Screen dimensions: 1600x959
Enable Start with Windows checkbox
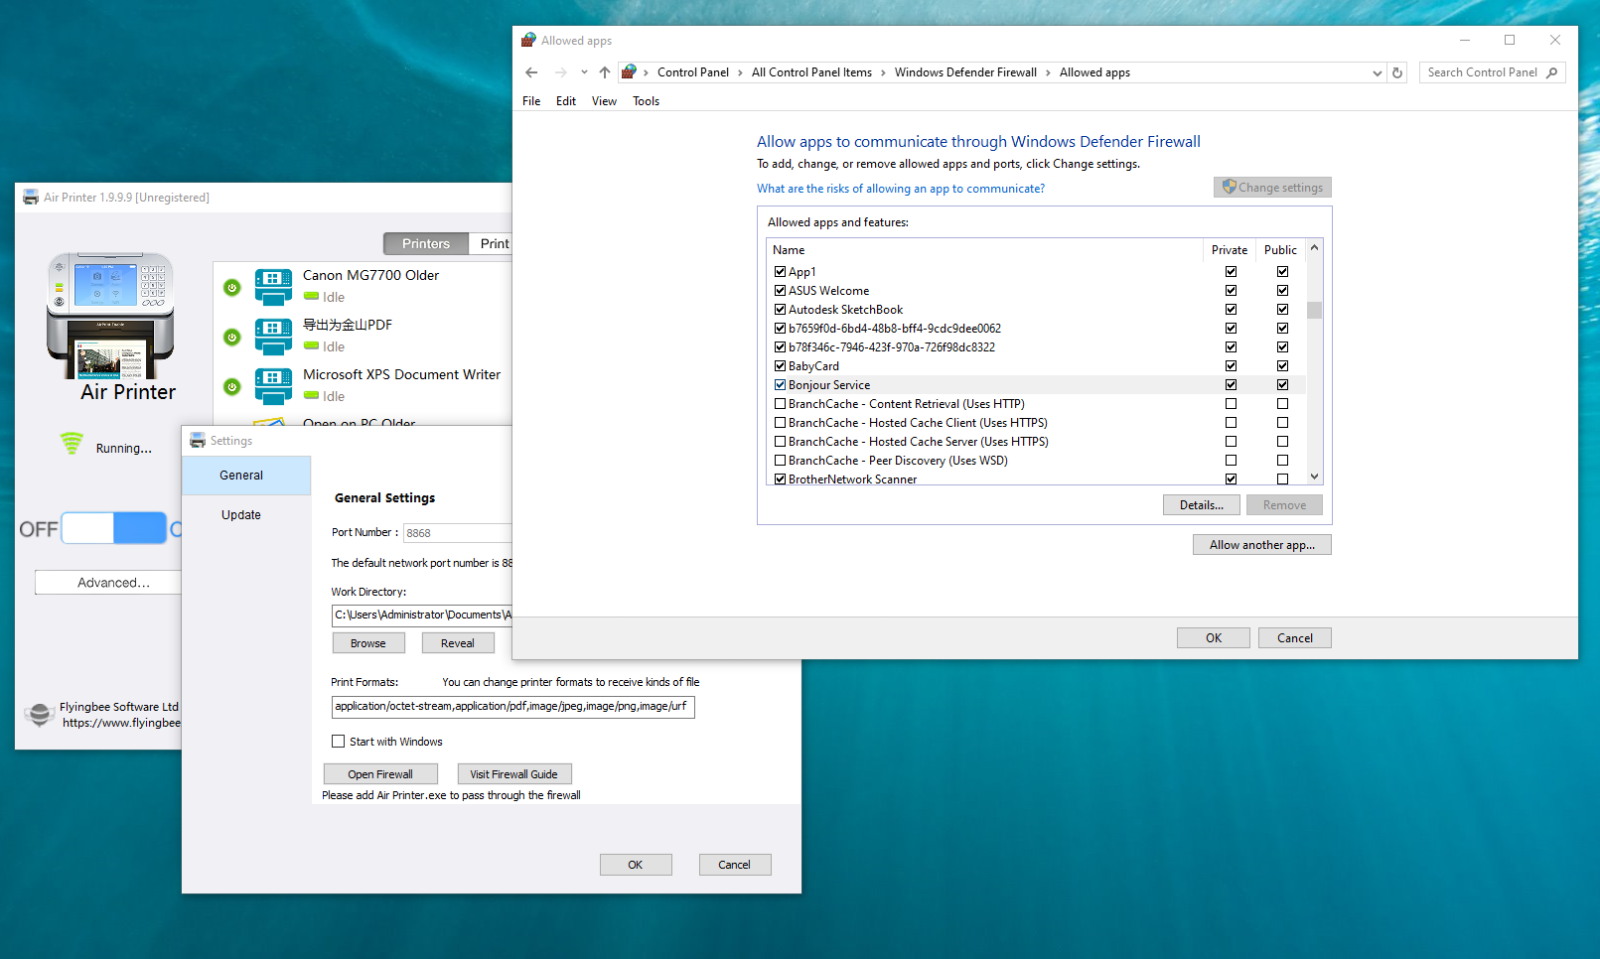tap(338, 741)
